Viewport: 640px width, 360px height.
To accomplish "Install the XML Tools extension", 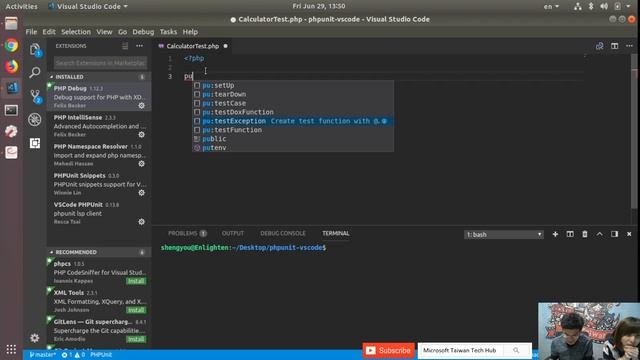I will coord(136,310).
